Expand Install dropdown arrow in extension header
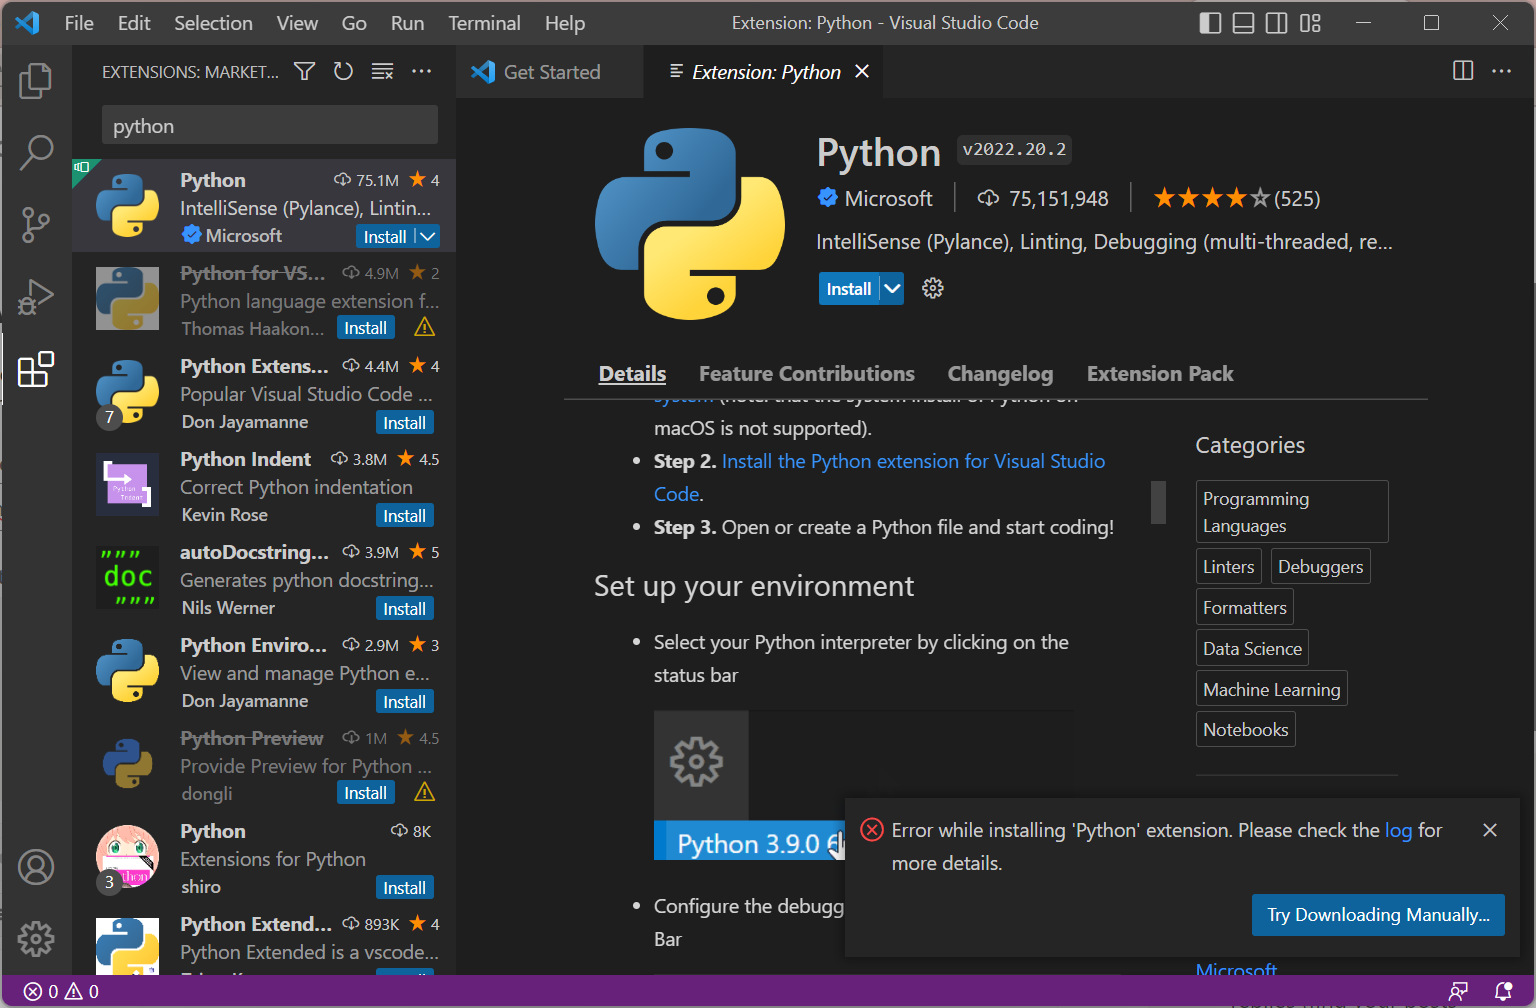 coord(892,289)
